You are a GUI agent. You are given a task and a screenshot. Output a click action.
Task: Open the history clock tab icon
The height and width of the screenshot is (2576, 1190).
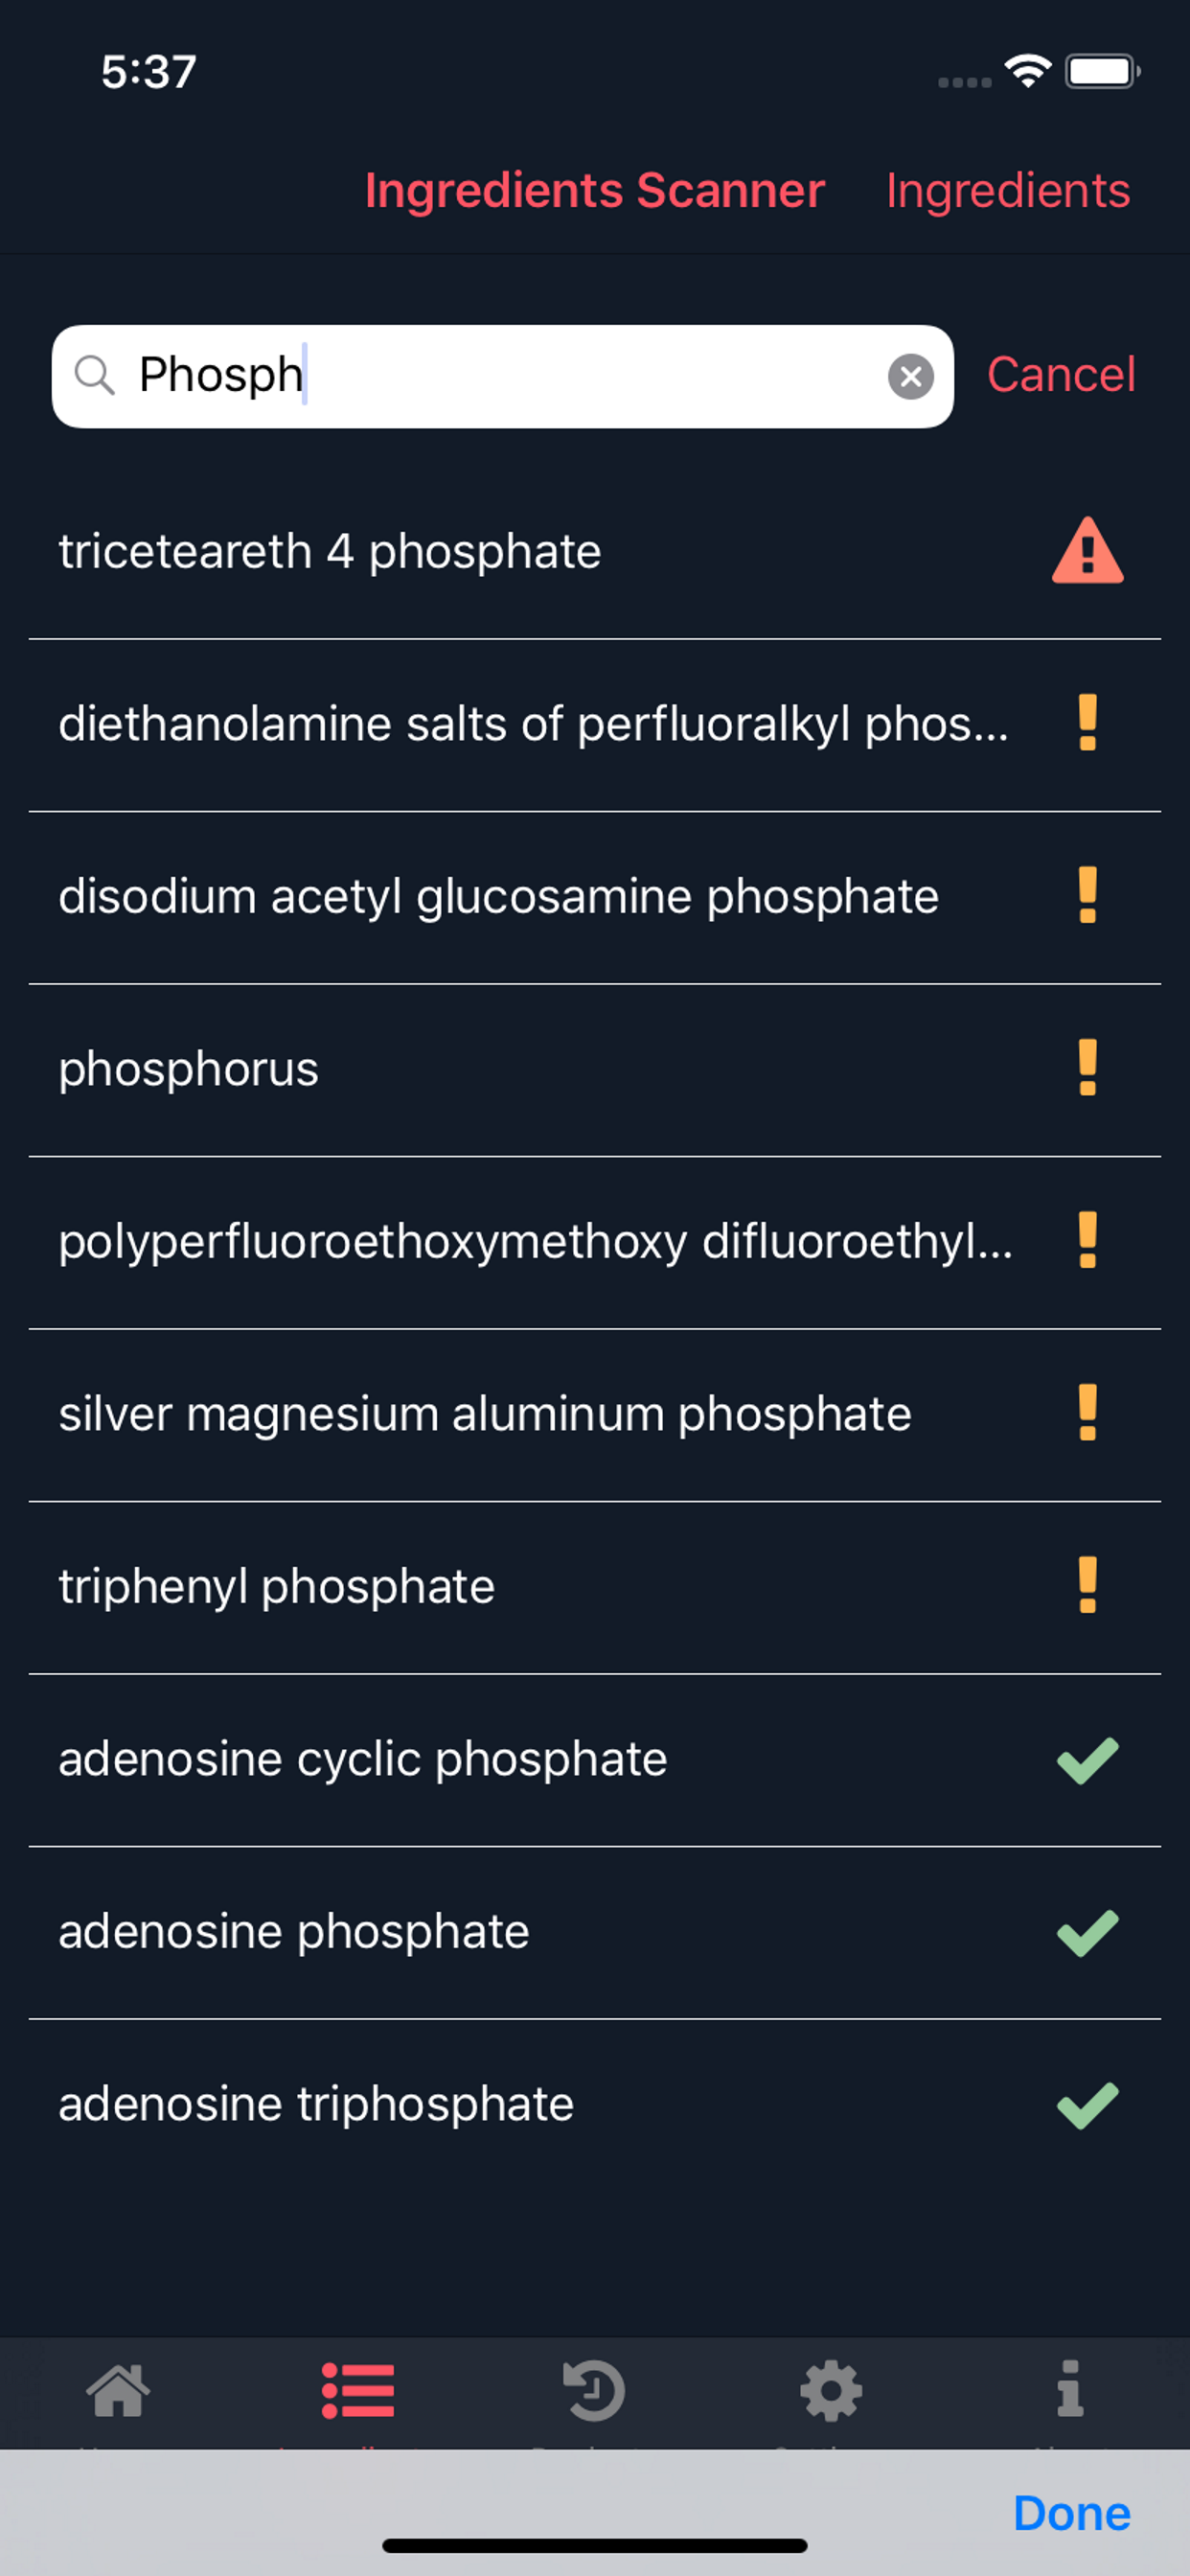click(x=594, y=2391)
